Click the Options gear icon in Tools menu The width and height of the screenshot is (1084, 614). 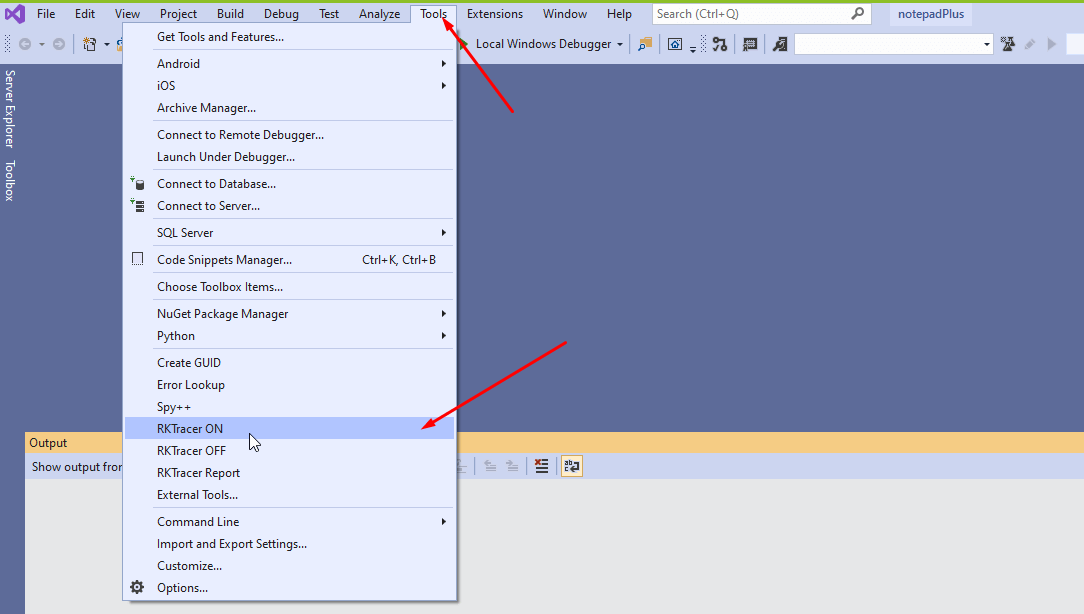click(137, 588)
